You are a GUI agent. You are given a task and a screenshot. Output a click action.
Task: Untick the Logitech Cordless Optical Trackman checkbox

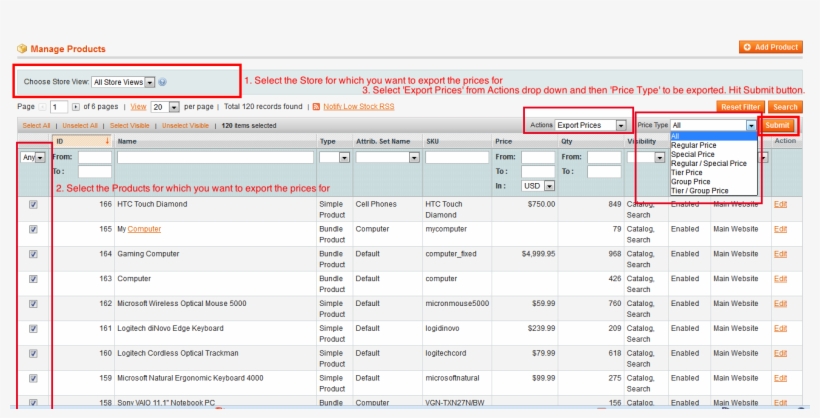pyautogui.click(x=33, y=354)
